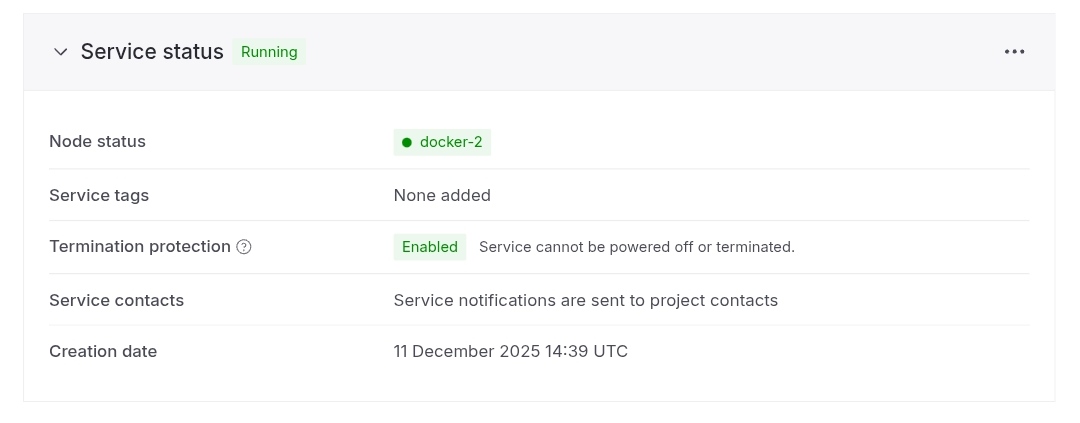Viewport: 1080px width, 423px height.
Task: Click the Creation date row label
Action: (103, 352)
